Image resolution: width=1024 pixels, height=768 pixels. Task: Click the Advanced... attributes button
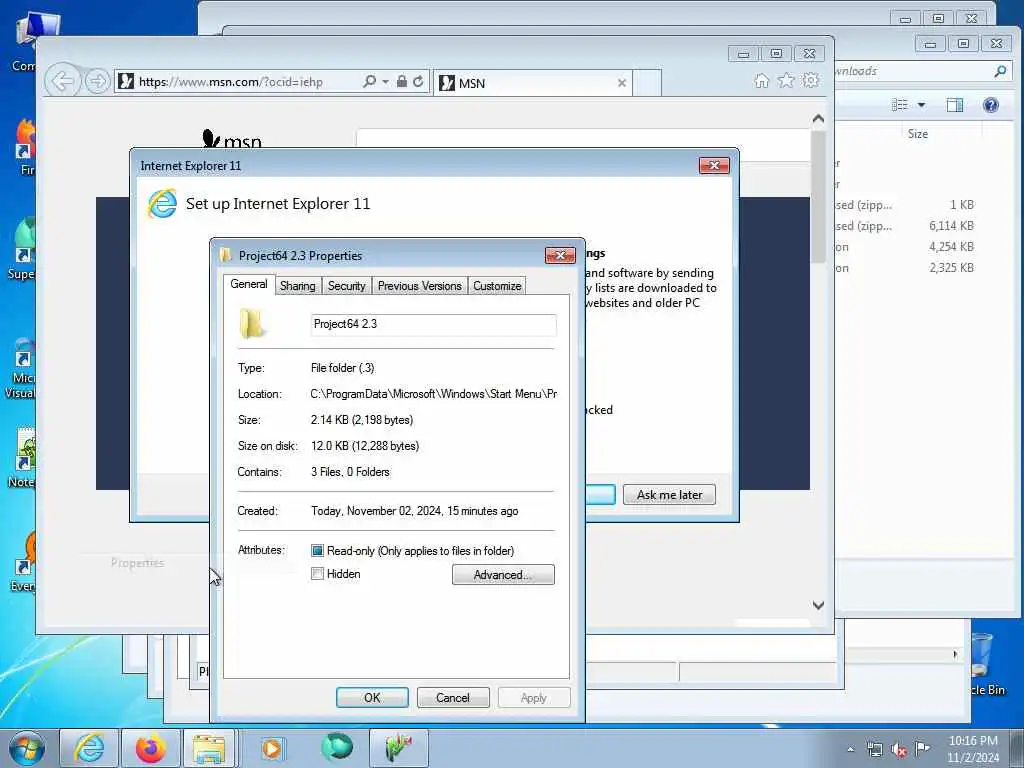tap(503, 575)
